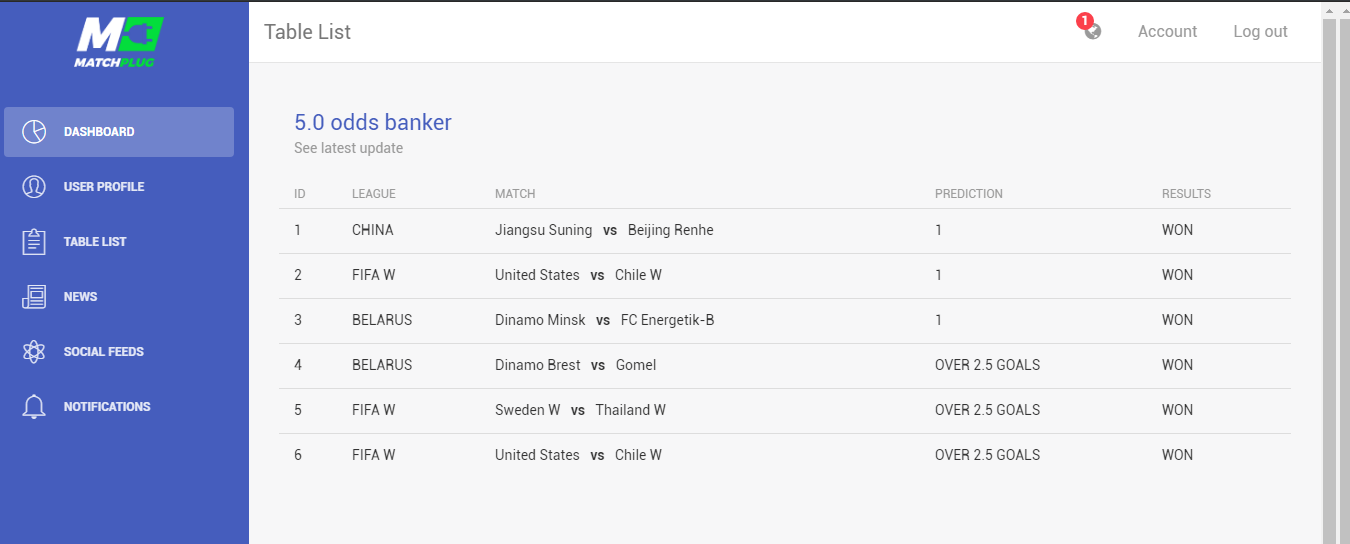Click the Dashboard pie chart icon
This screenshot has height=544, width=1350.
(x=34, y=132)
